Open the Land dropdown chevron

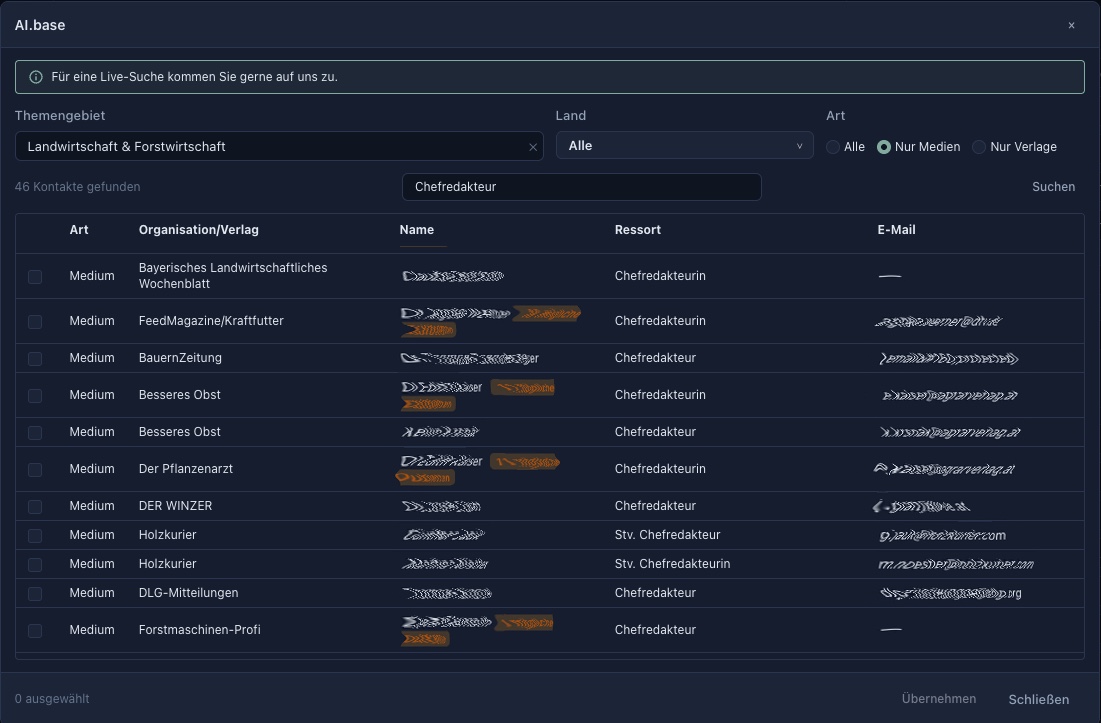799,146
